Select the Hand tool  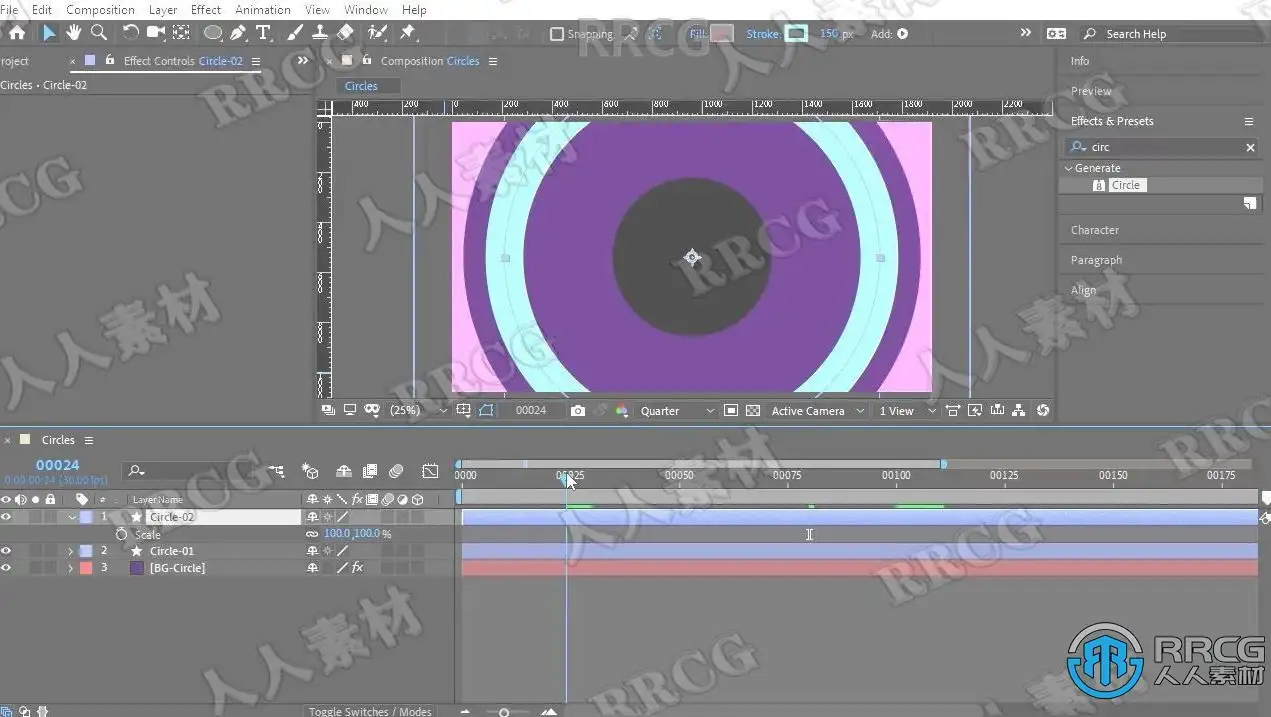click(74, 33)
